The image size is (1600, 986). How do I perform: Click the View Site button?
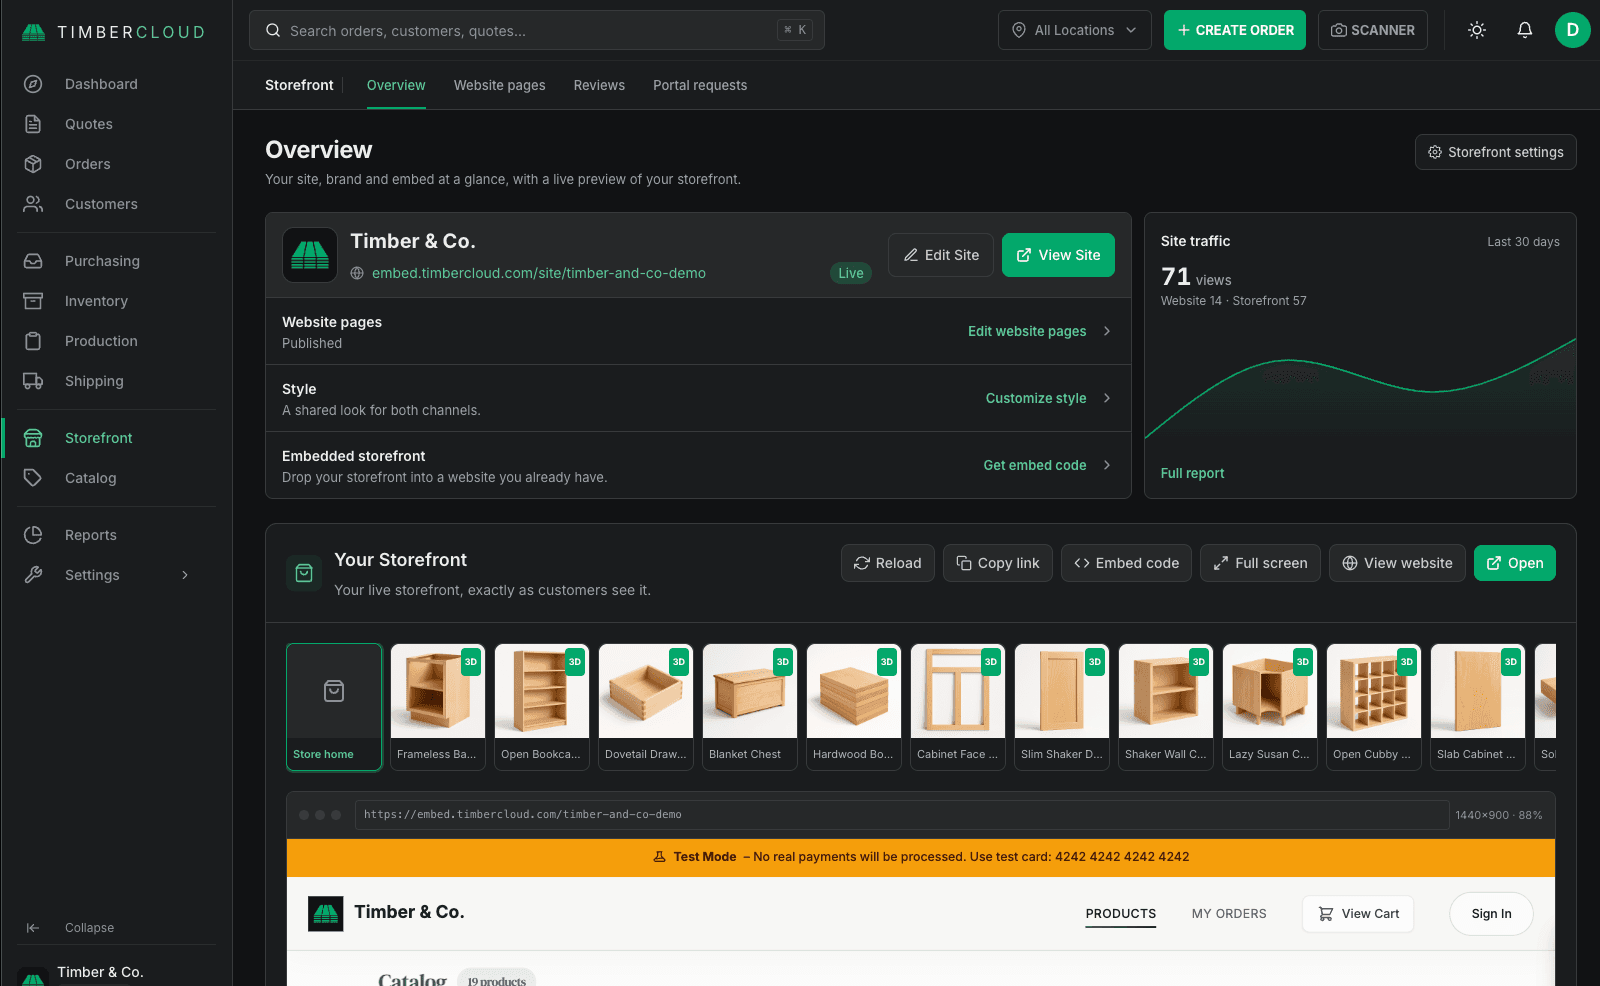(1058, 255)
